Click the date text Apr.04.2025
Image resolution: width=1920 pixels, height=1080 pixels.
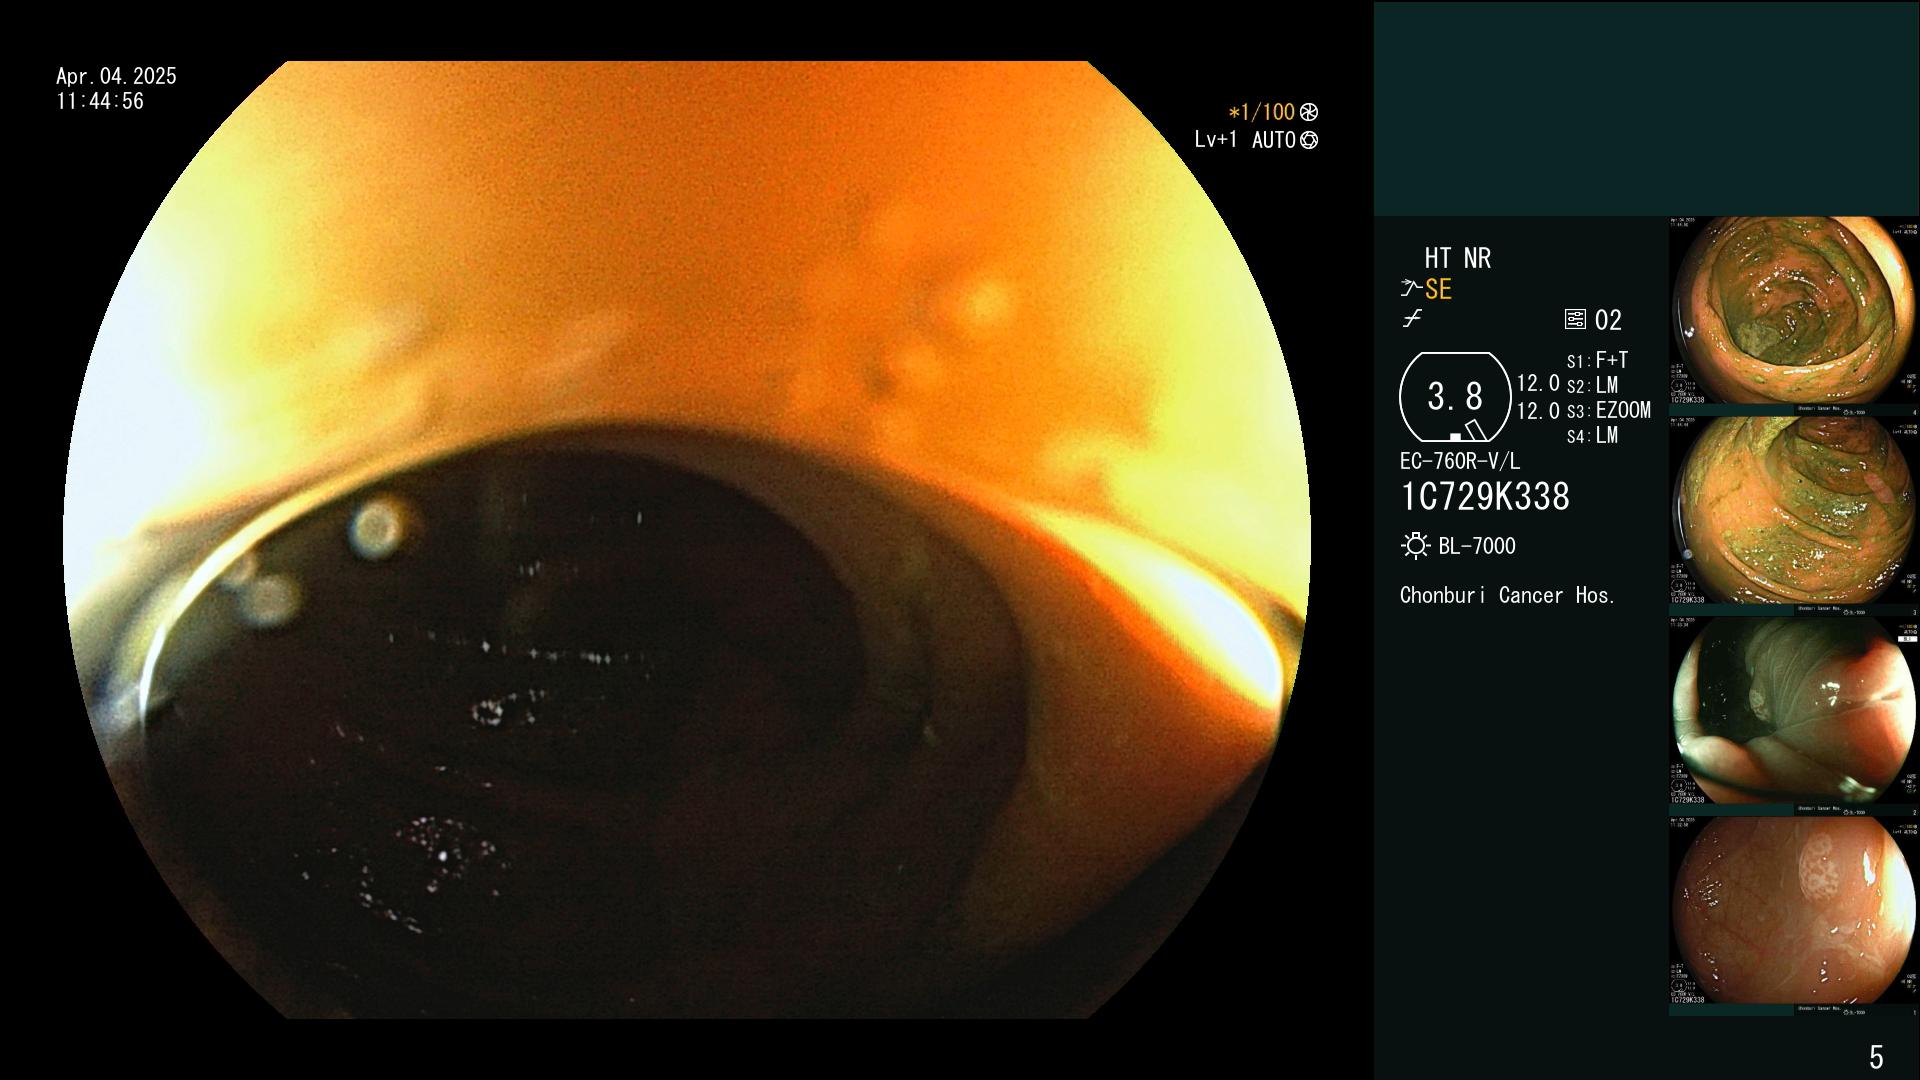(x=116, y=76)
